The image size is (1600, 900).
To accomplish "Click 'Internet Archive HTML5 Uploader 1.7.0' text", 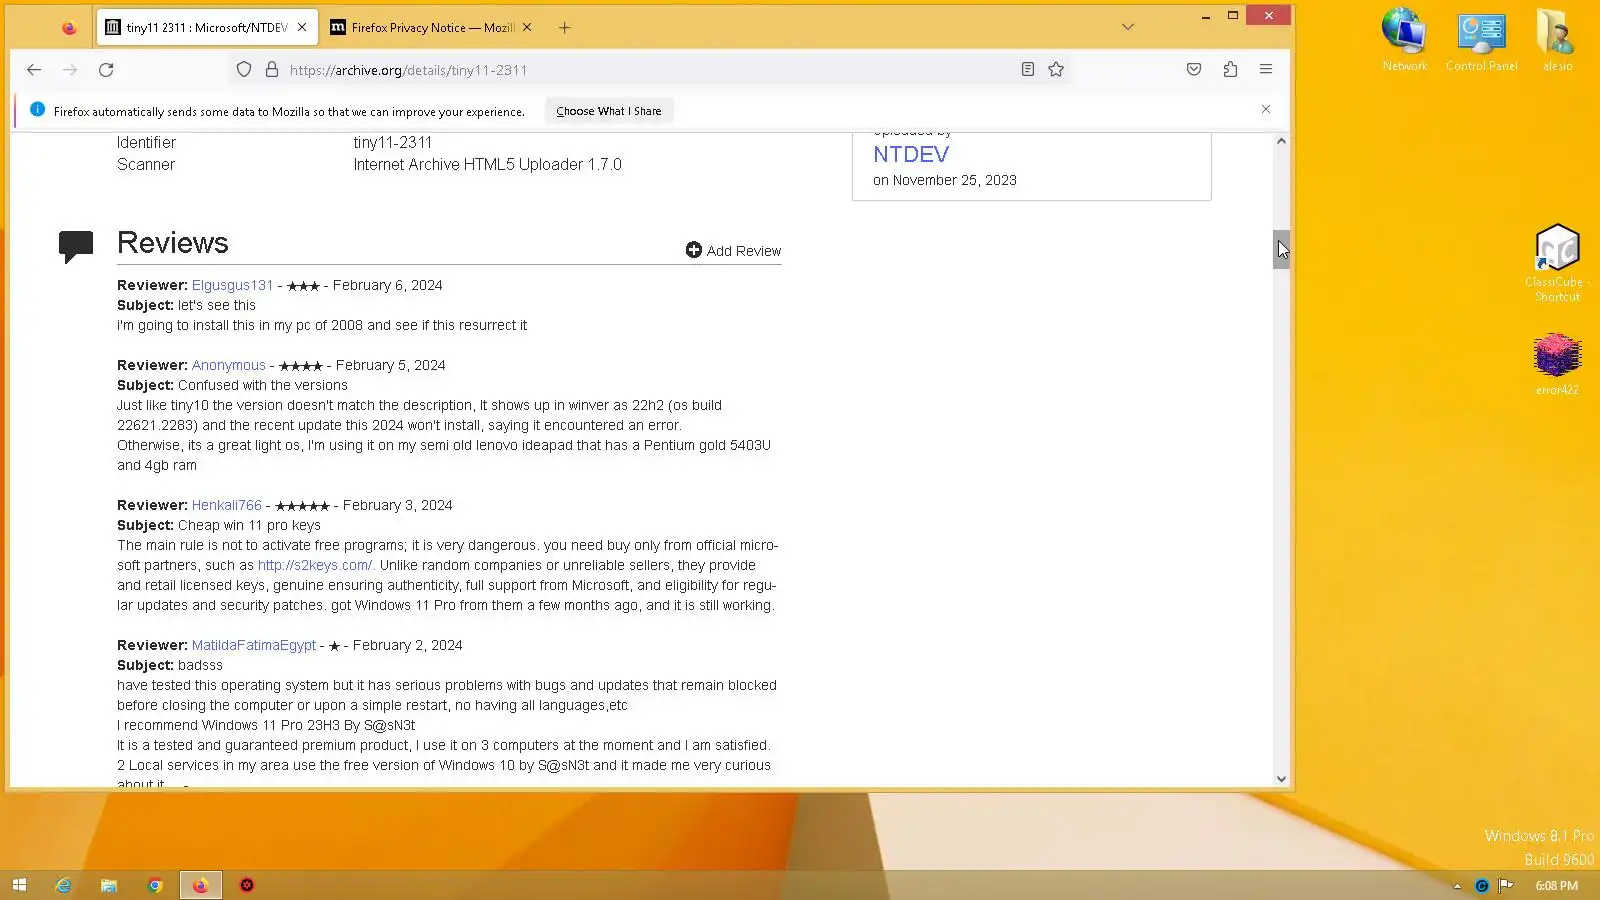I will 487,165.
